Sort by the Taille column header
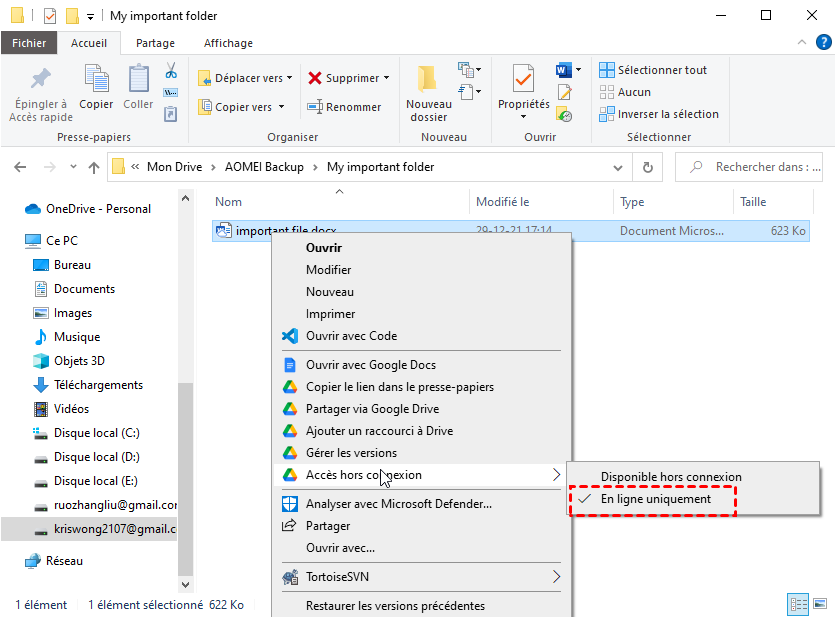 753,202
